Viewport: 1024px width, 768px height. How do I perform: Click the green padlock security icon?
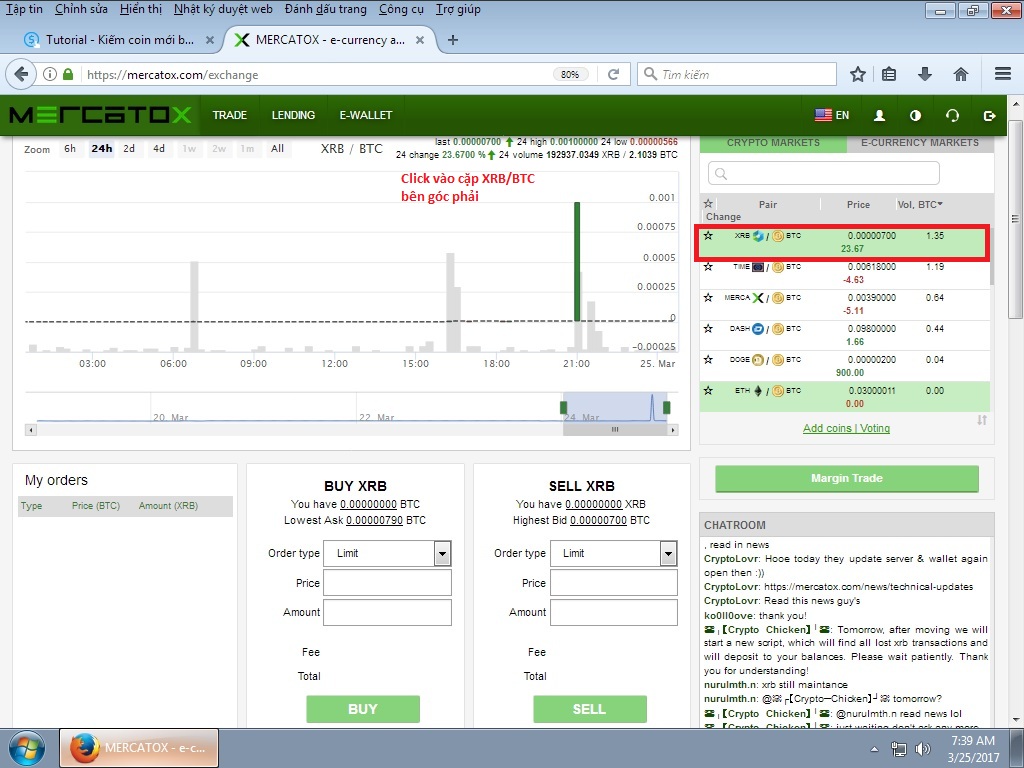(68, 74)
